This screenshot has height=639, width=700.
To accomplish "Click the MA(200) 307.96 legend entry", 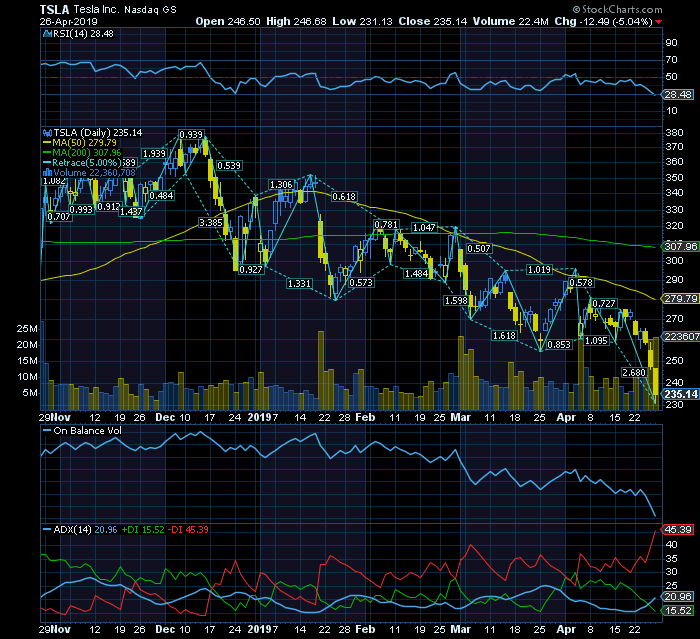I will (87, 153).
